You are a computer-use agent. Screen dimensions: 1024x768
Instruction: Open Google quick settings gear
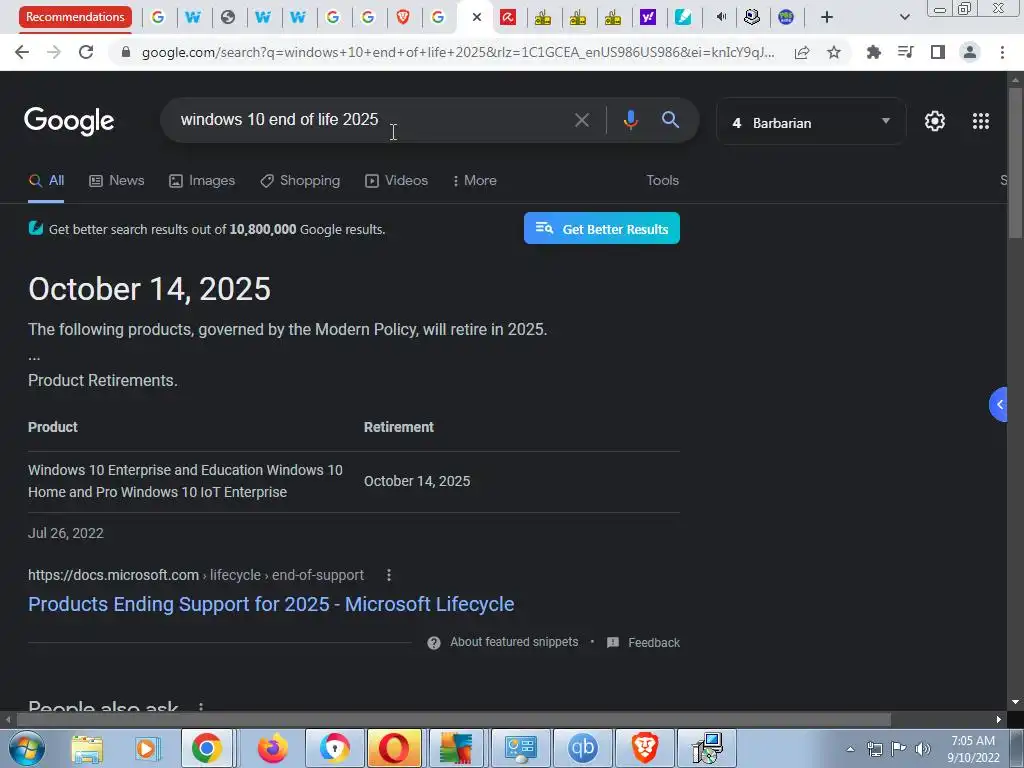(x=935, y=121)
